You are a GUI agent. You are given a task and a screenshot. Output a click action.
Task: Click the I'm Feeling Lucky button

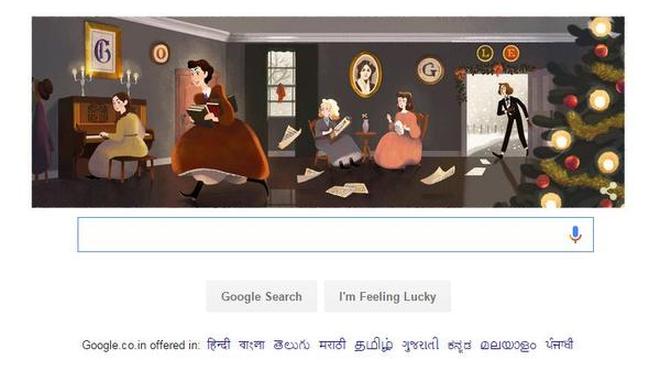point(387,296)
